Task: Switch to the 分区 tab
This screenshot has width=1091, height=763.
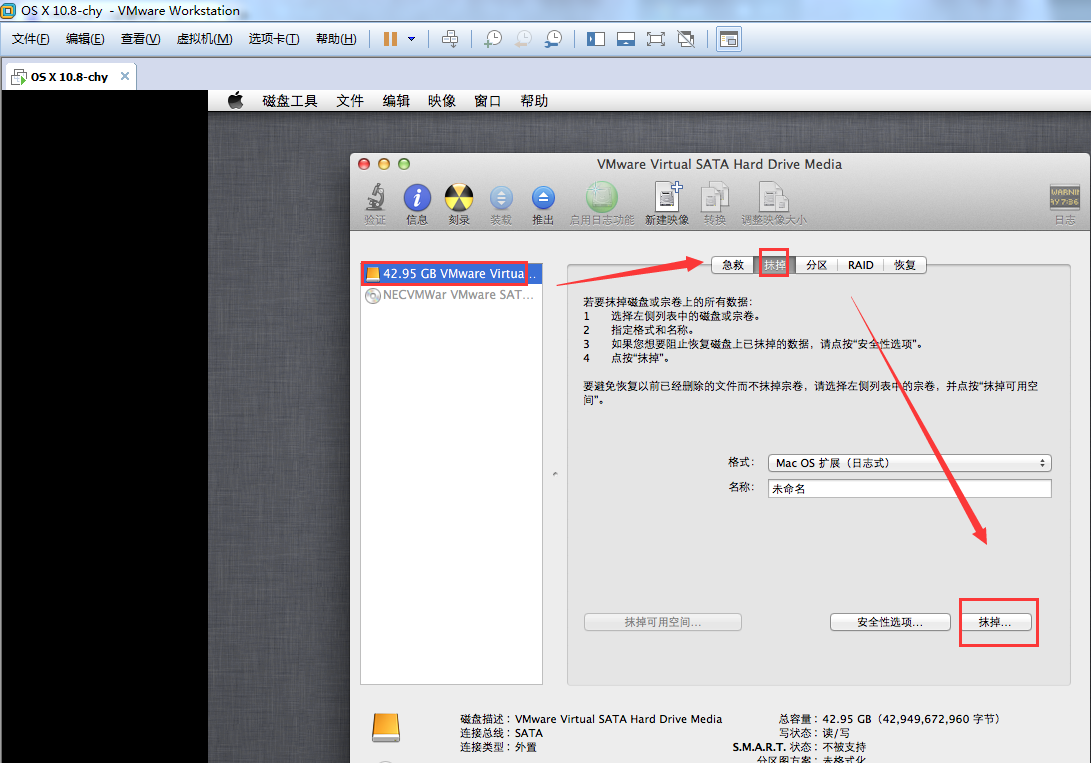Action: point(816,265)
